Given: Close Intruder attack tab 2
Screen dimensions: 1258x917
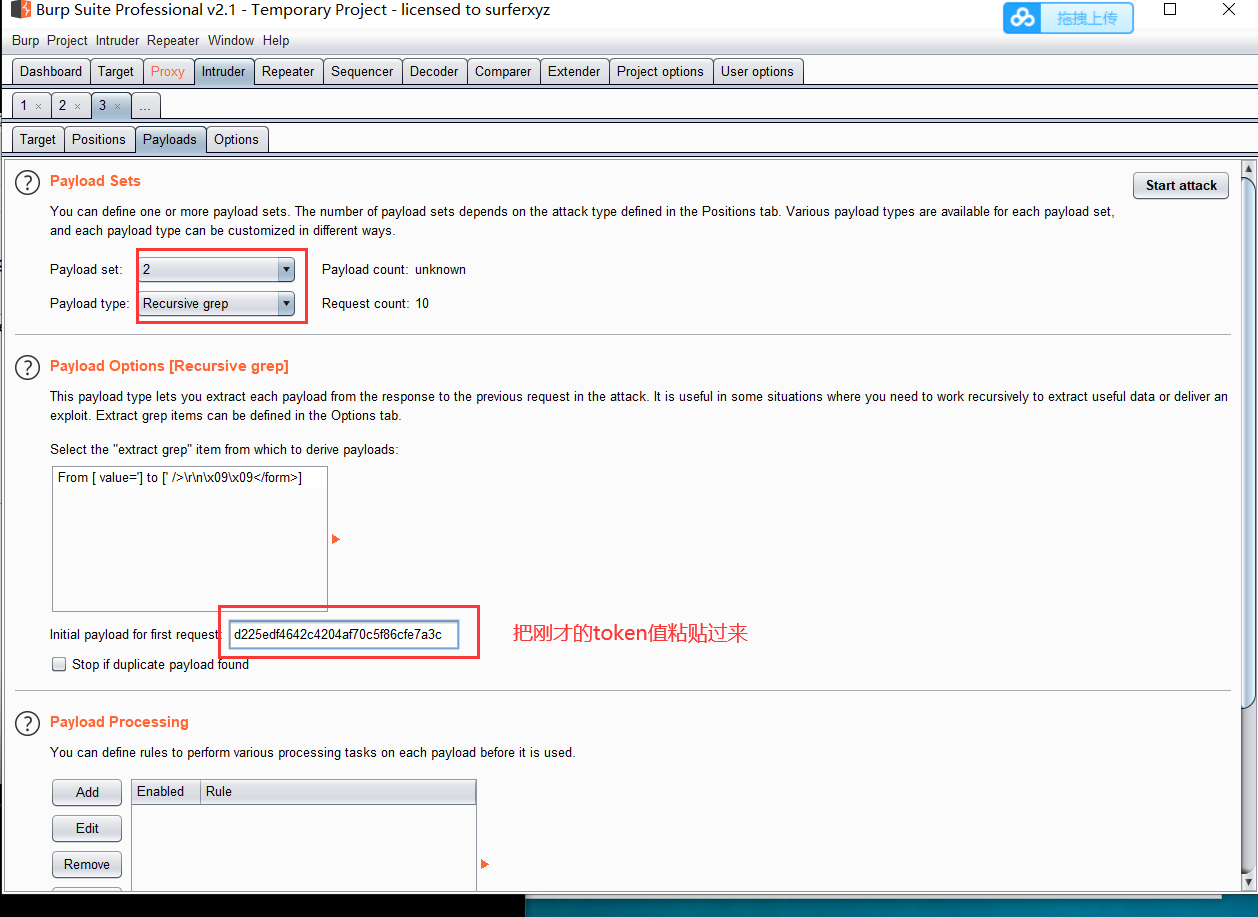Looking at the screenshot, I should click(x=77, y=106).
